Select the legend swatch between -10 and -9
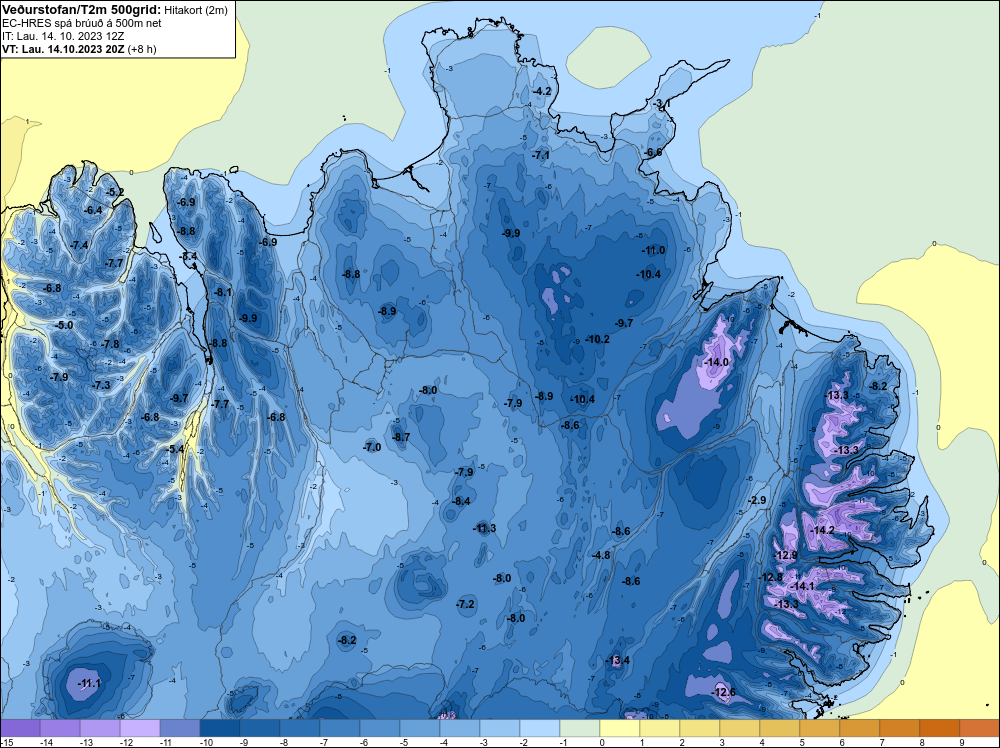1000x748 pixels. pos(220,728)
